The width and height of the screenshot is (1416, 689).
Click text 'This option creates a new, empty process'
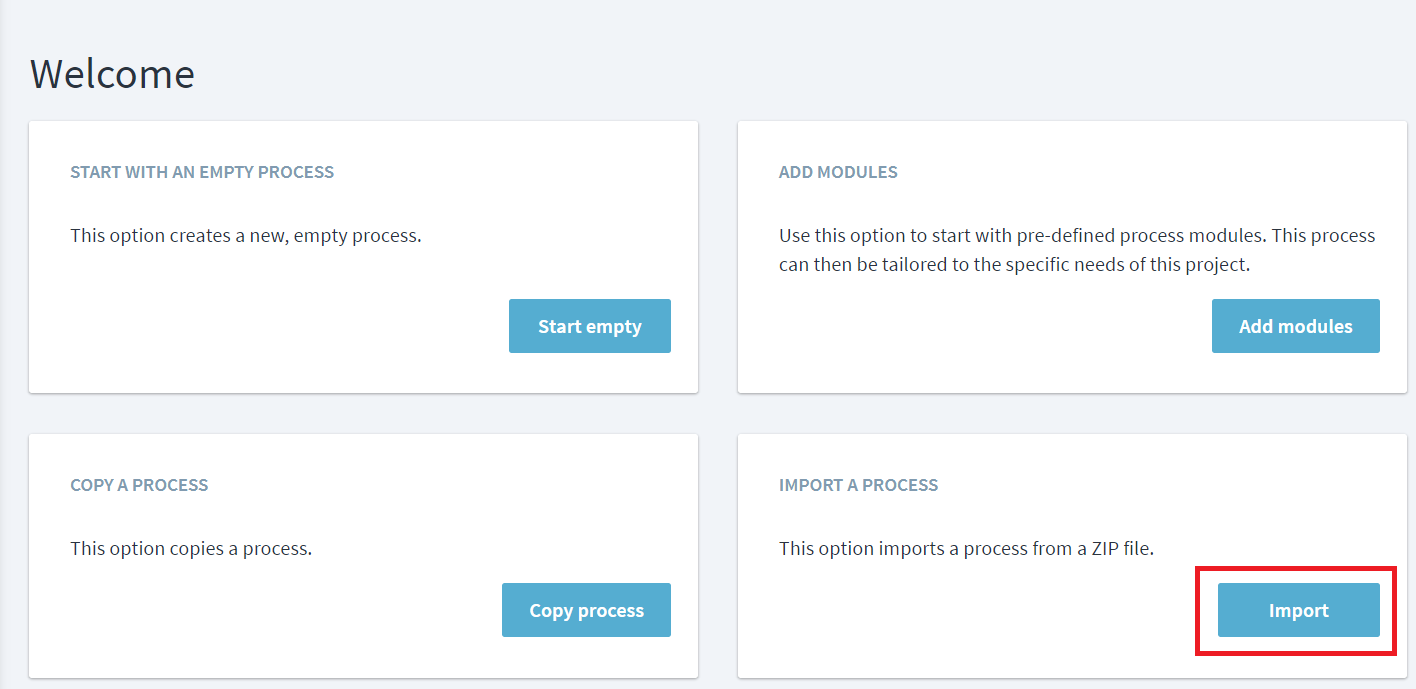pyautogui.click(x=245, y=237)
